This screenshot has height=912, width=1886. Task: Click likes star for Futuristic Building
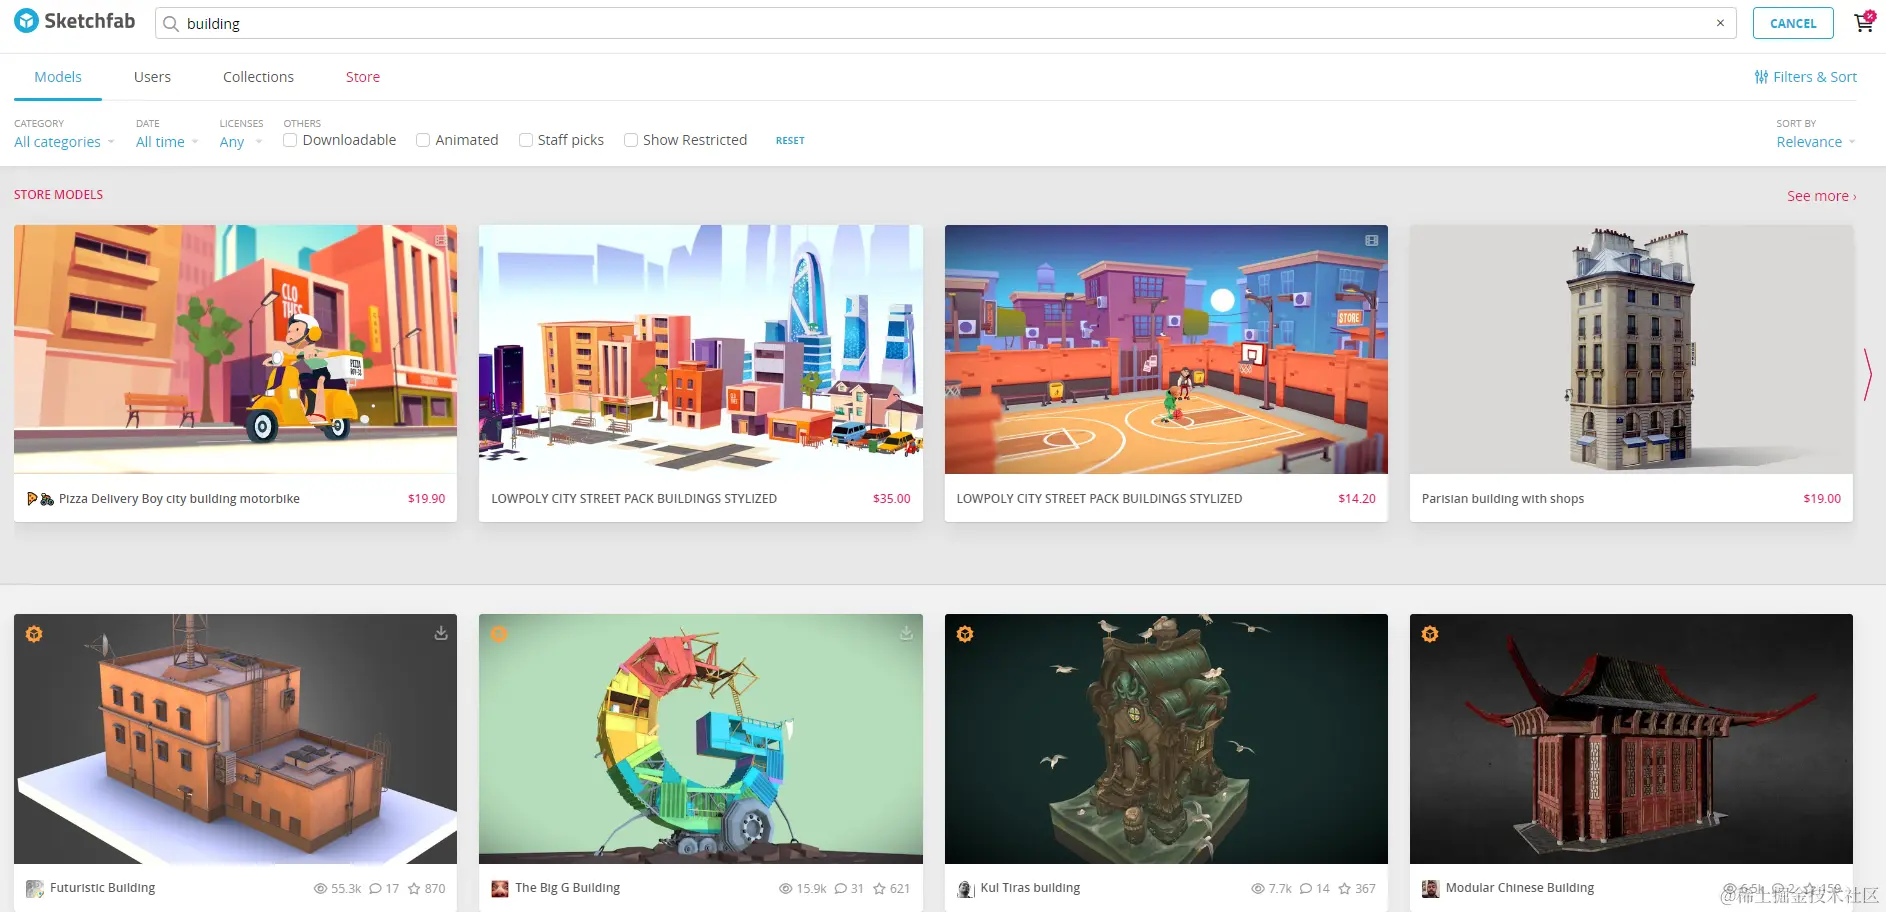click(x=414, y=888)
